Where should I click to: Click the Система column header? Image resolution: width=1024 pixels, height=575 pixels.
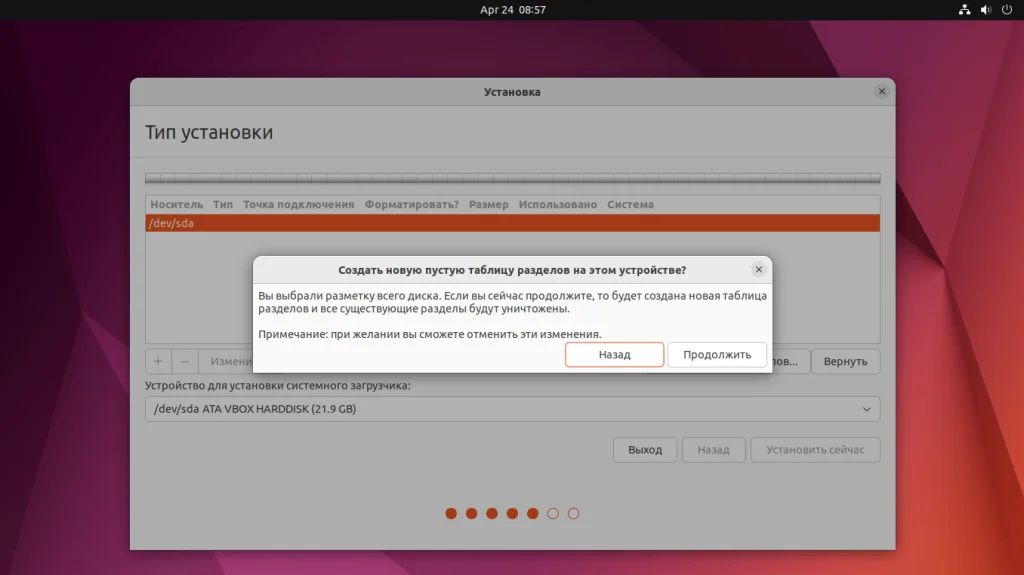[630, 205]
